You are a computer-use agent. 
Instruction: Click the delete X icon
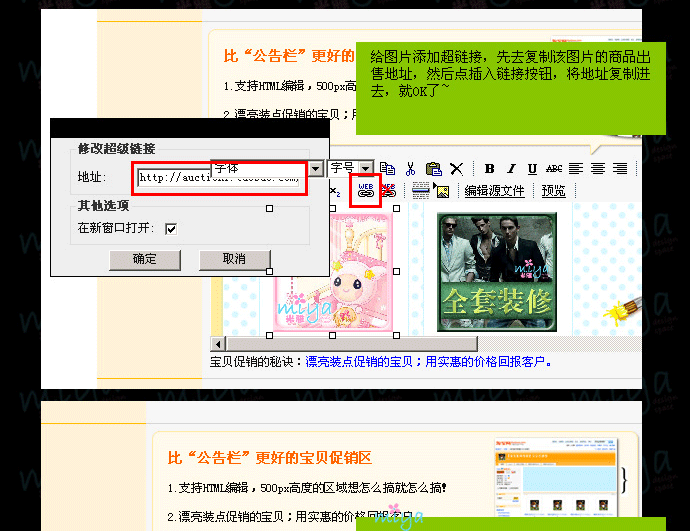(457, 168)
